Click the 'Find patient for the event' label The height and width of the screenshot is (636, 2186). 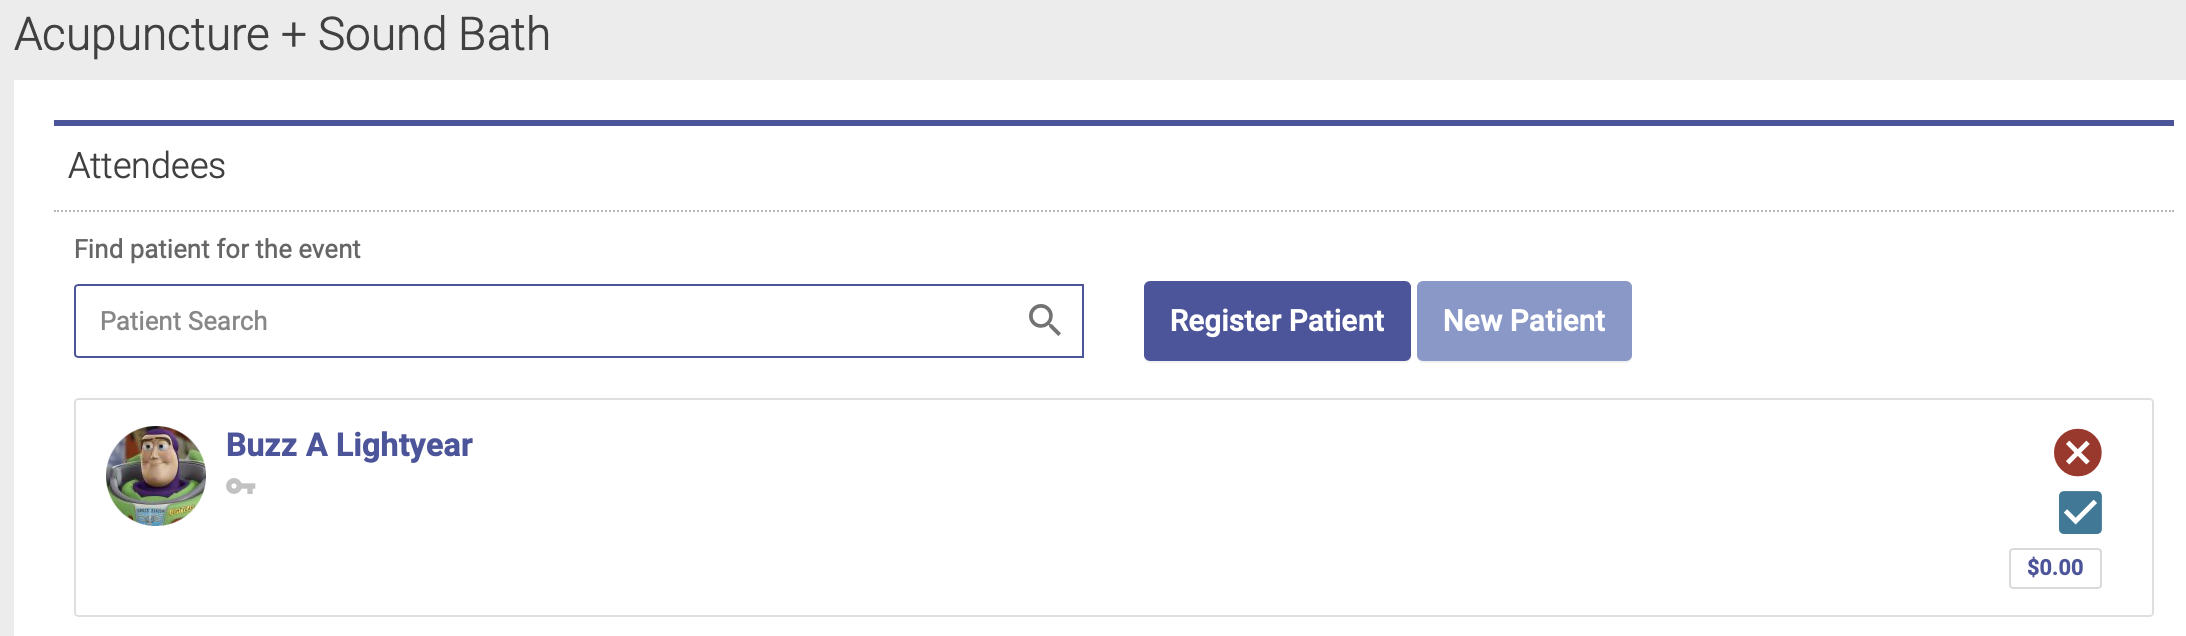pos(217,249)
